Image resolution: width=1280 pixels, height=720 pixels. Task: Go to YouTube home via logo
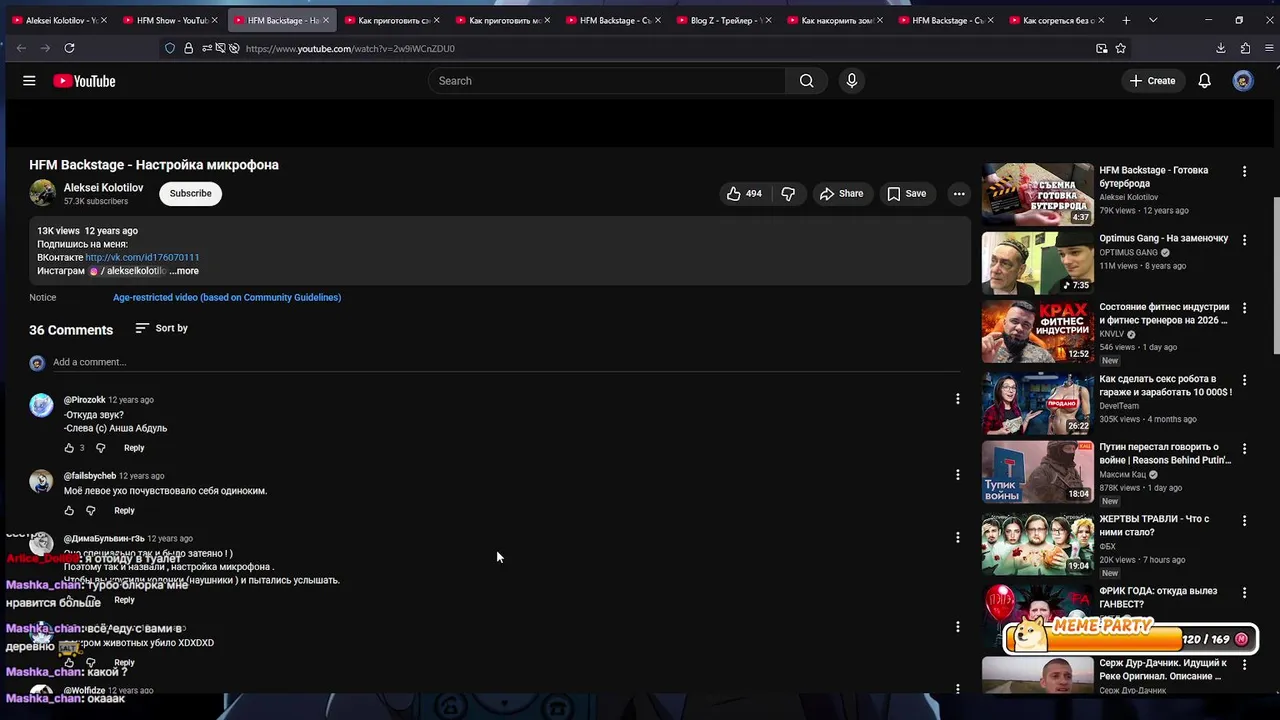point(84,81)
